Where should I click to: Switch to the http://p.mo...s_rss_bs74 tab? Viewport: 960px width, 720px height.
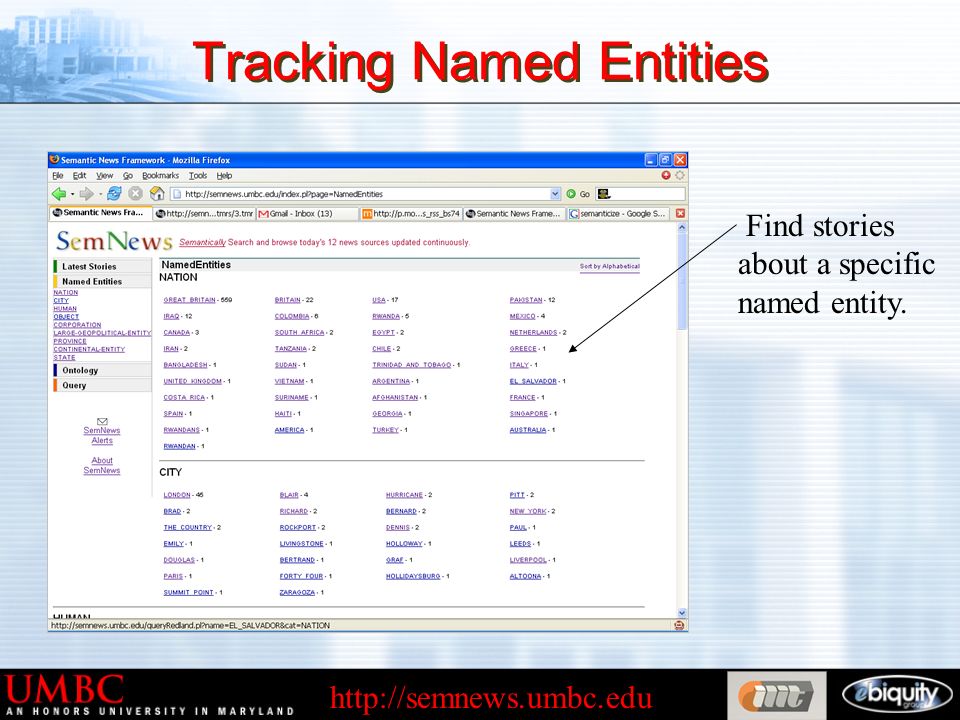tap(411, 214)
